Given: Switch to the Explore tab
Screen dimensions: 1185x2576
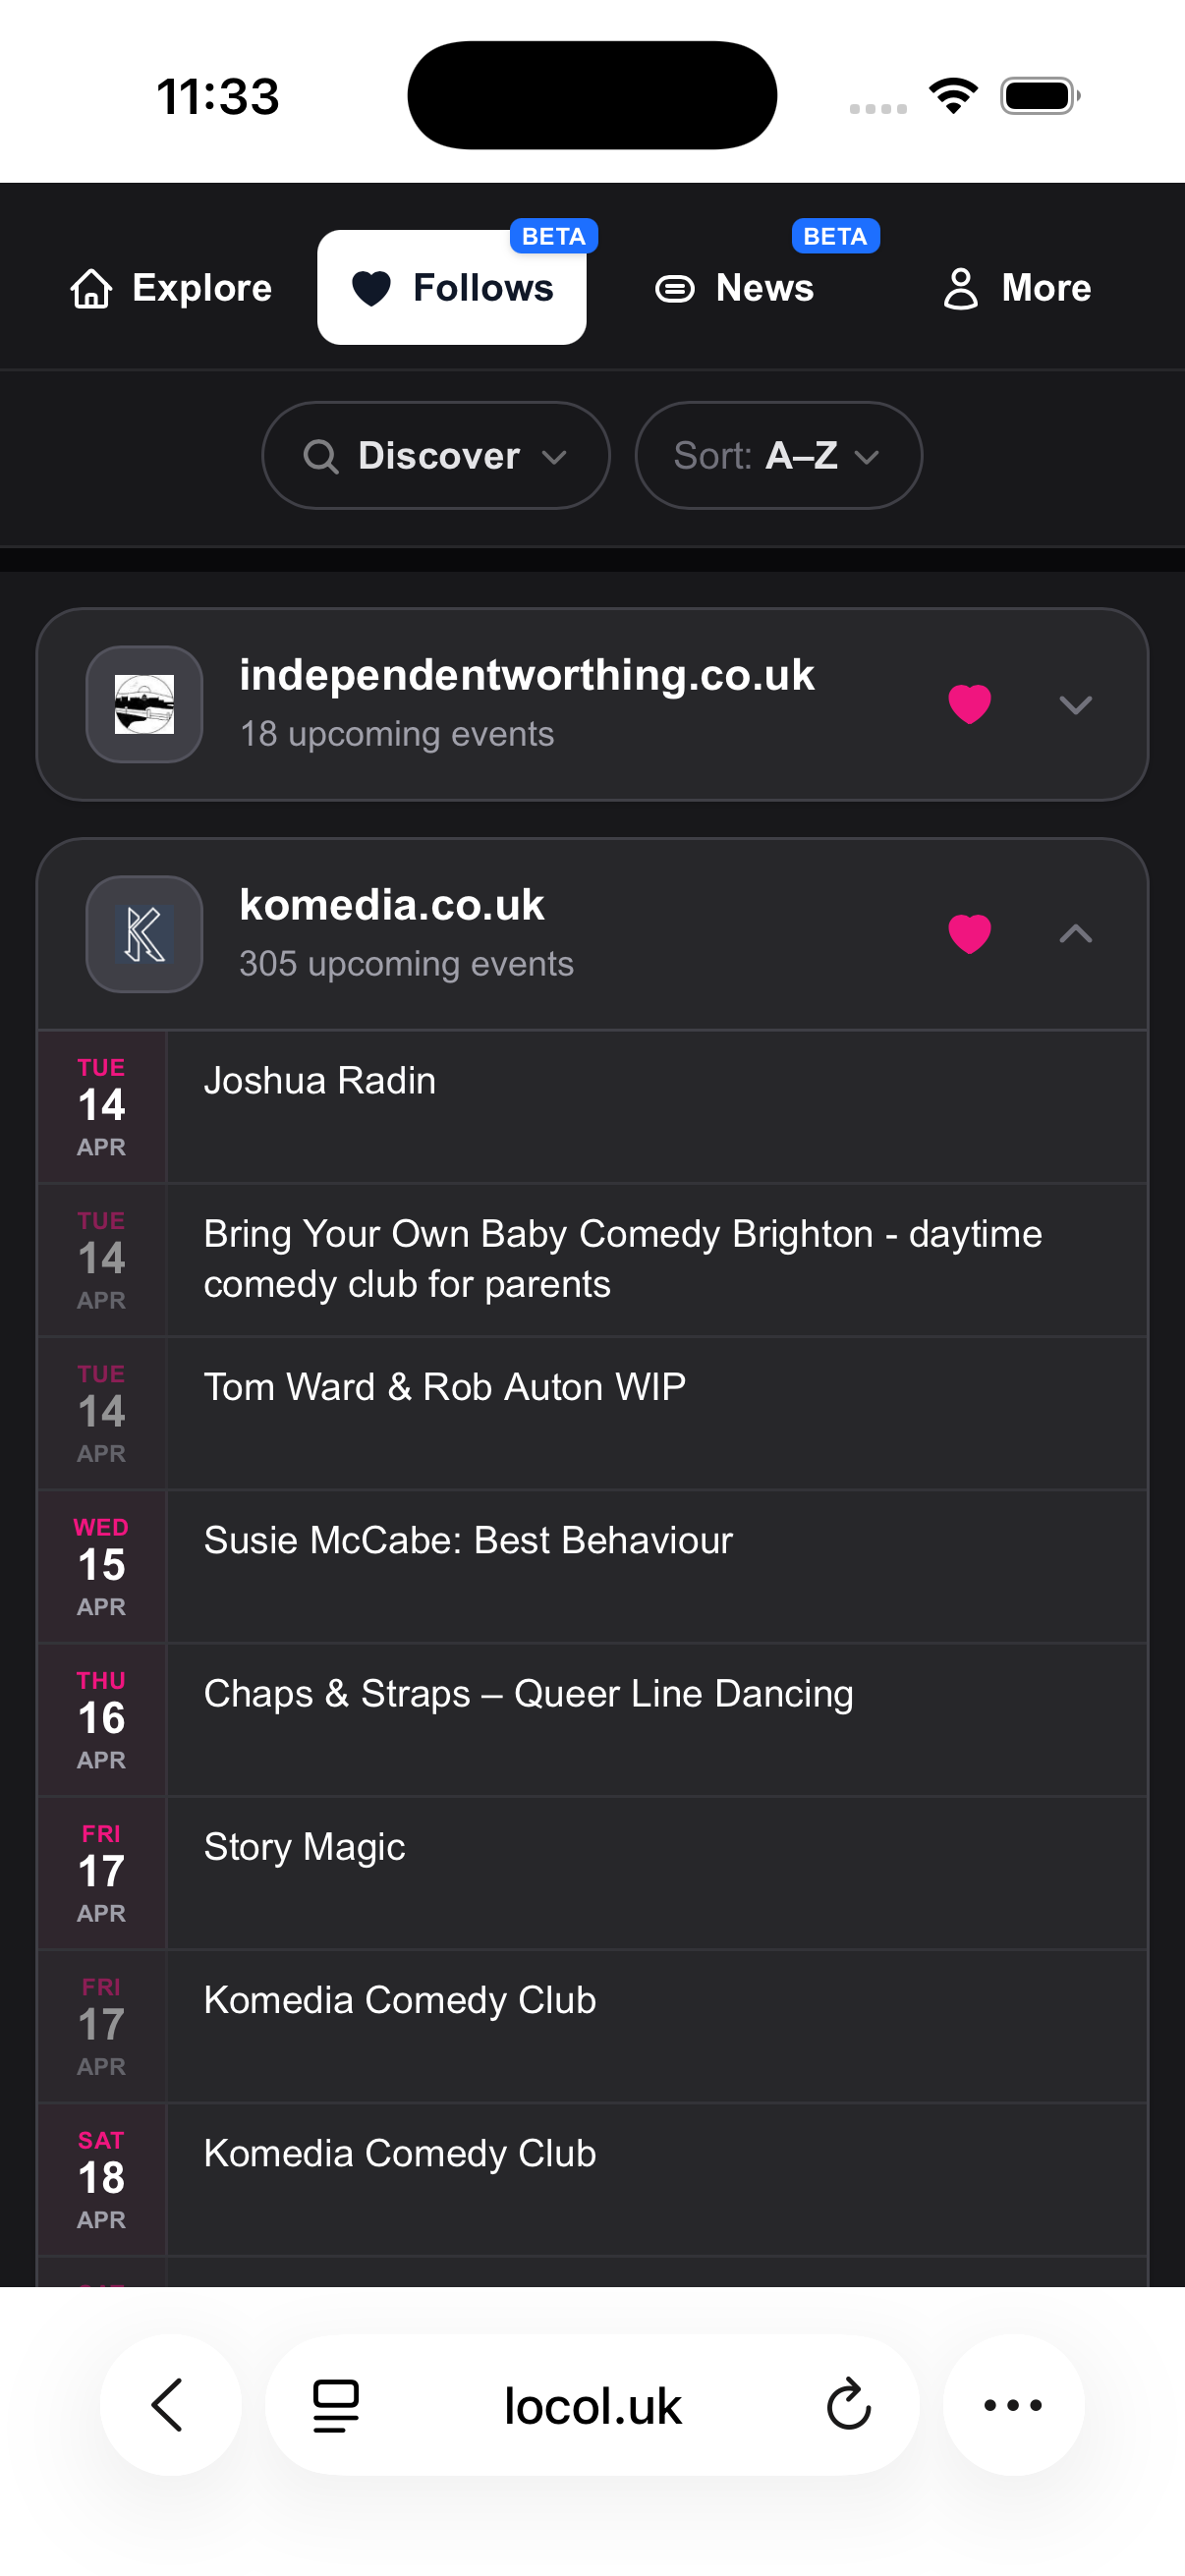Looking at the screenshot, I should pyautogui.click(x=172, y=288).
